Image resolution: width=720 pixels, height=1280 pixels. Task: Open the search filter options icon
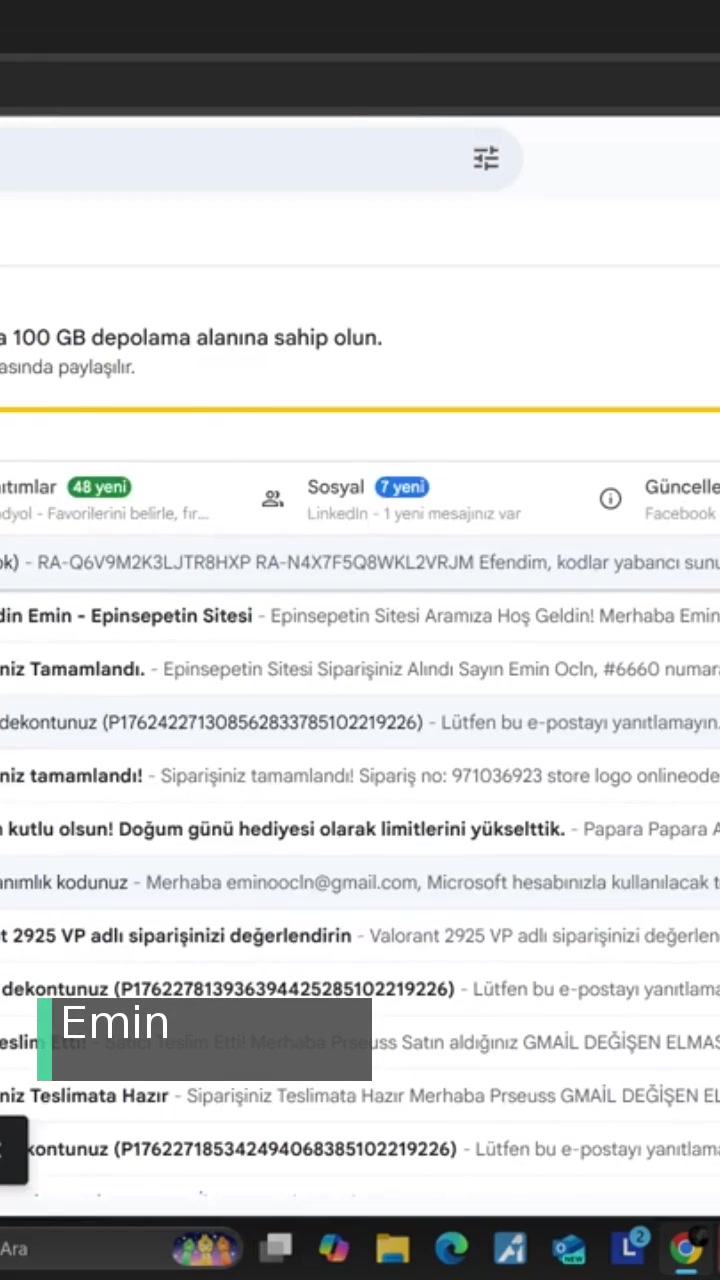(x=486, y=158)
